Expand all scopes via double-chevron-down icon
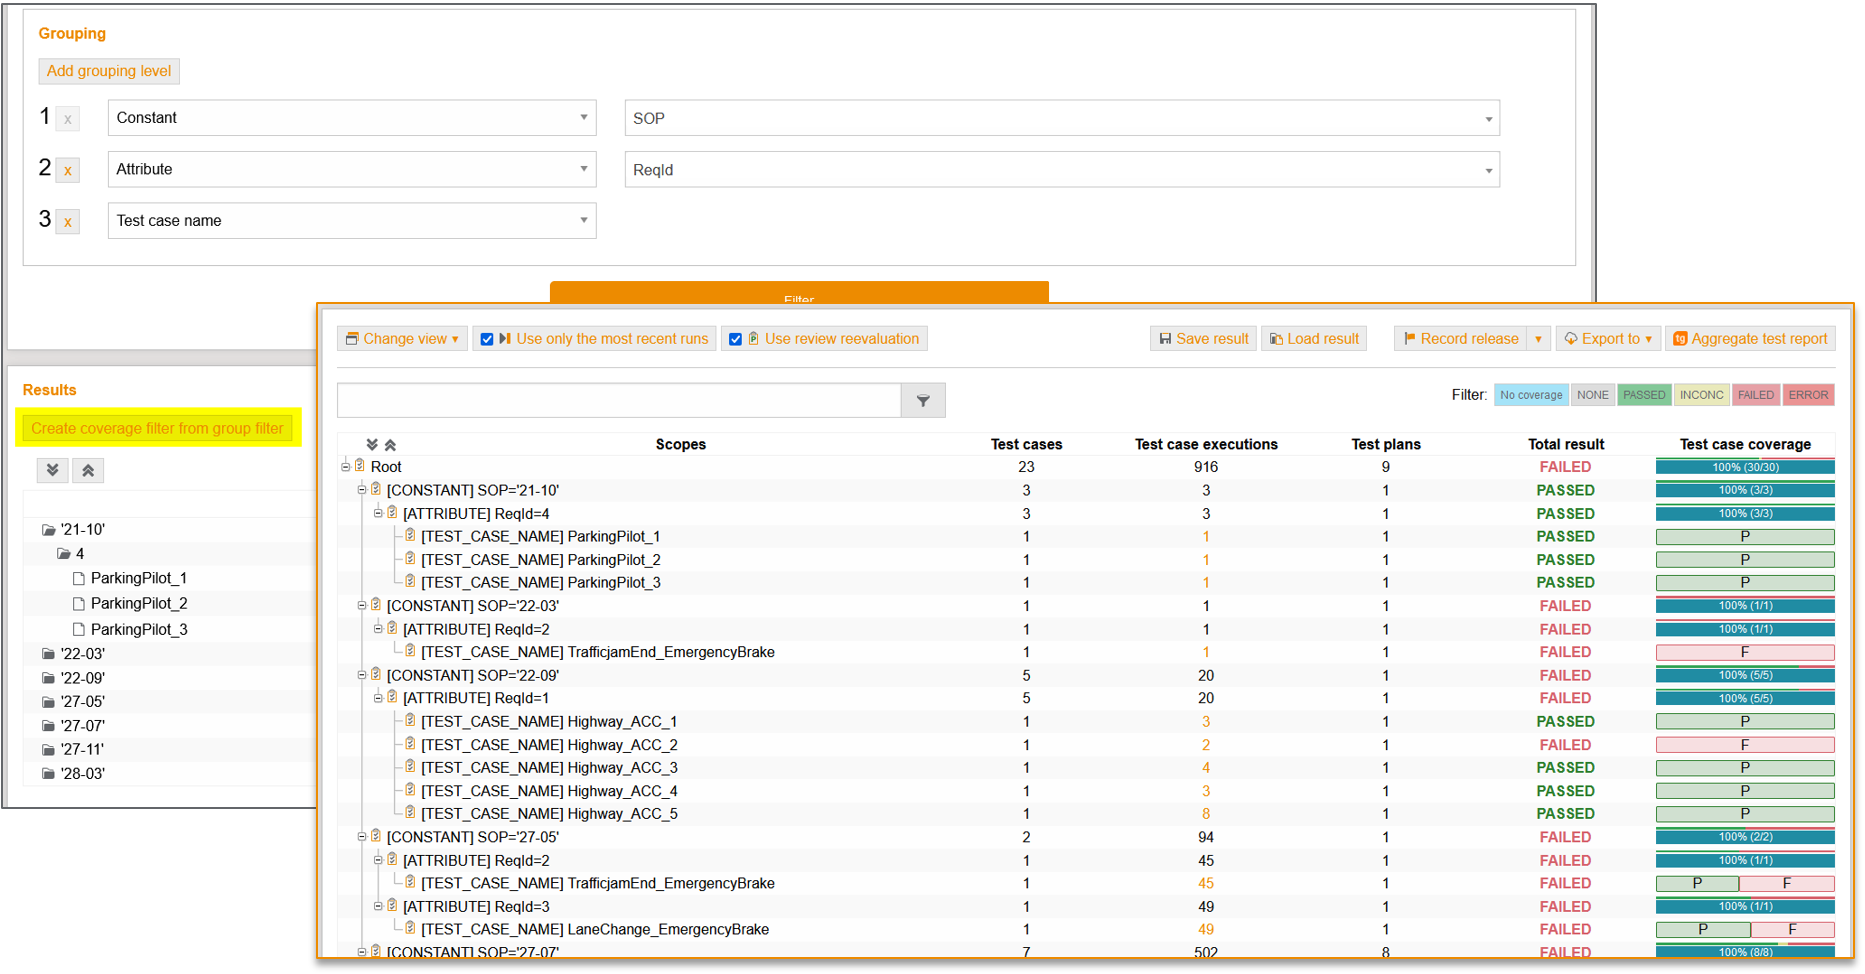 click(372, 443)
